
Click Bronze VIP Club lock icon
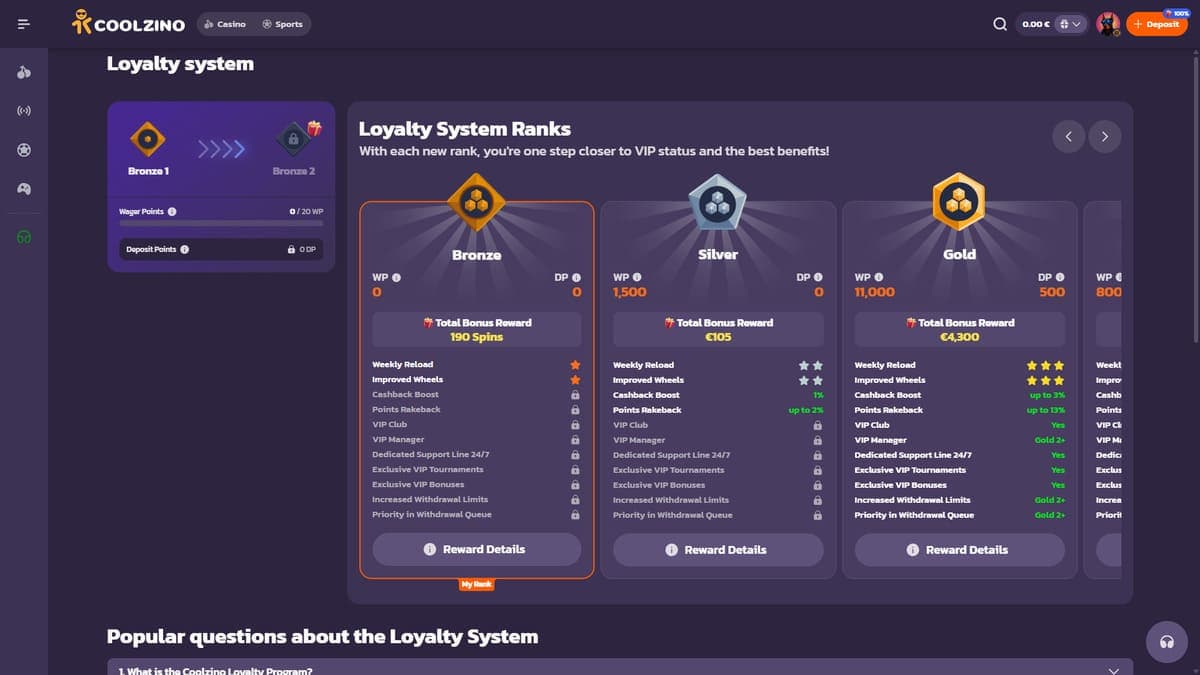point(575,425)
